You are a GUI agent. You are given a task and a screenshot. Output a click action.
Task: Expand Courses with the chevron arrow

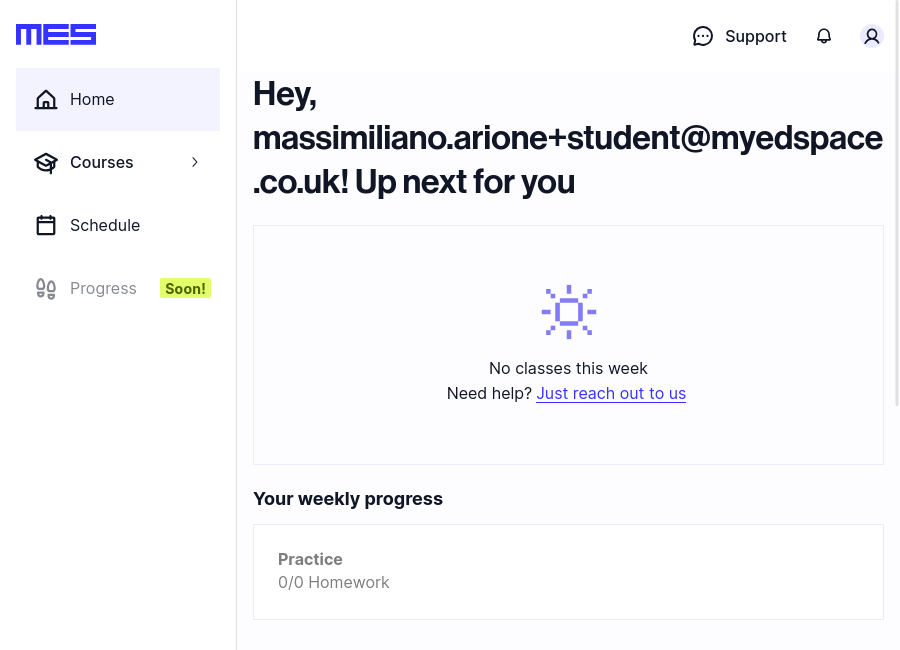(195, 162)
